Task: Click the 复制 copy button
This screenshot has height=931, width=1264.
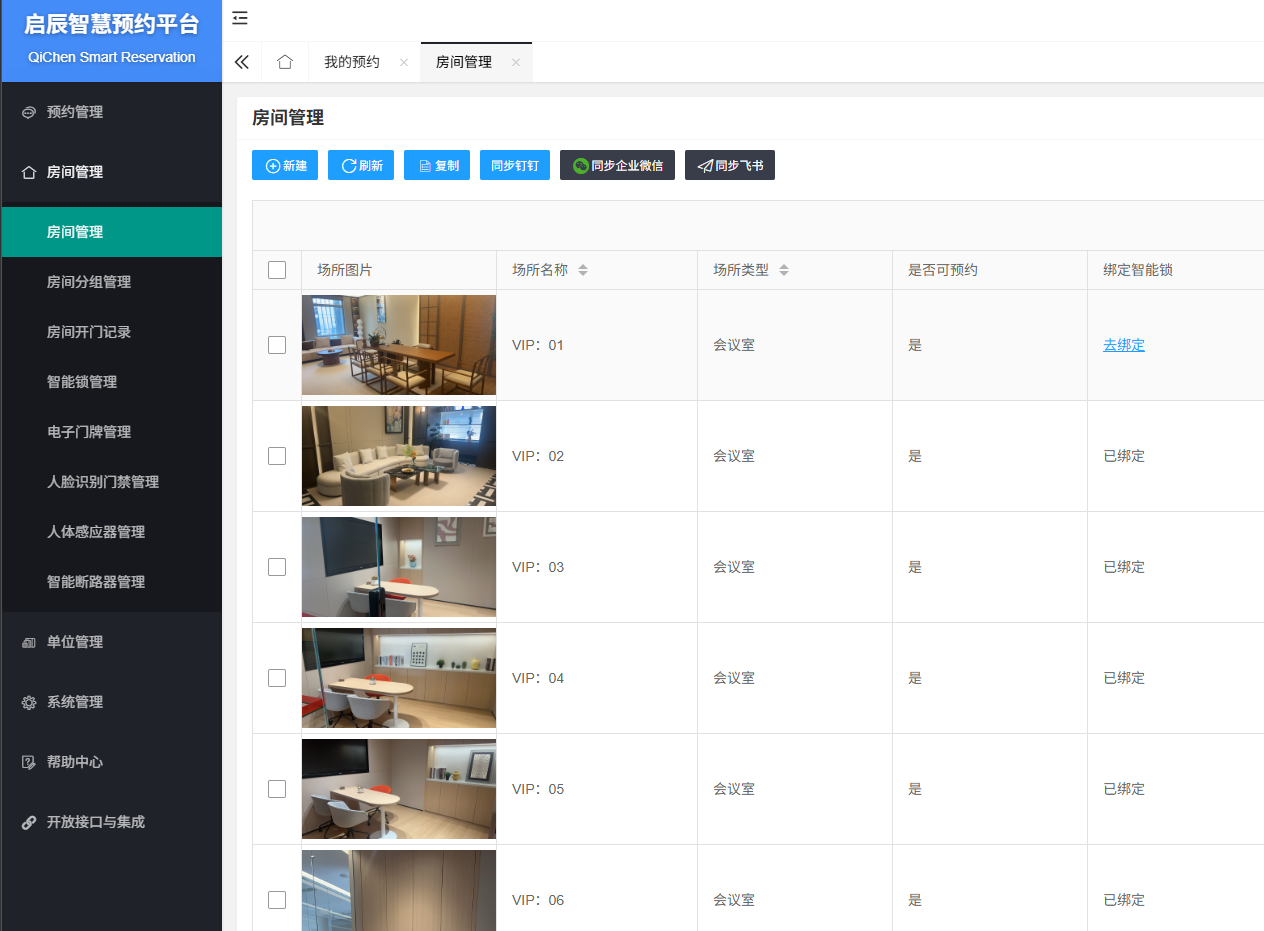Action: click(437, 166)
